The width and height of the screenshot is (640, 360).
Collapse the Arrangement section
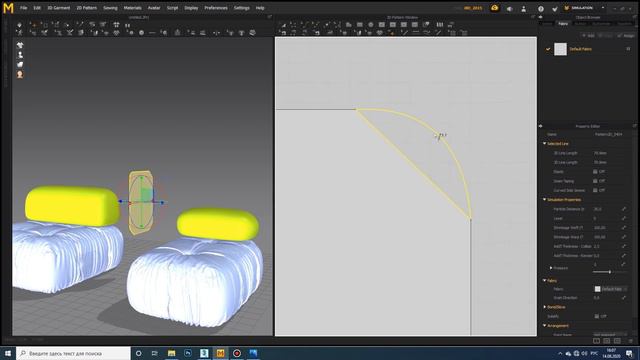click(544, 326)
